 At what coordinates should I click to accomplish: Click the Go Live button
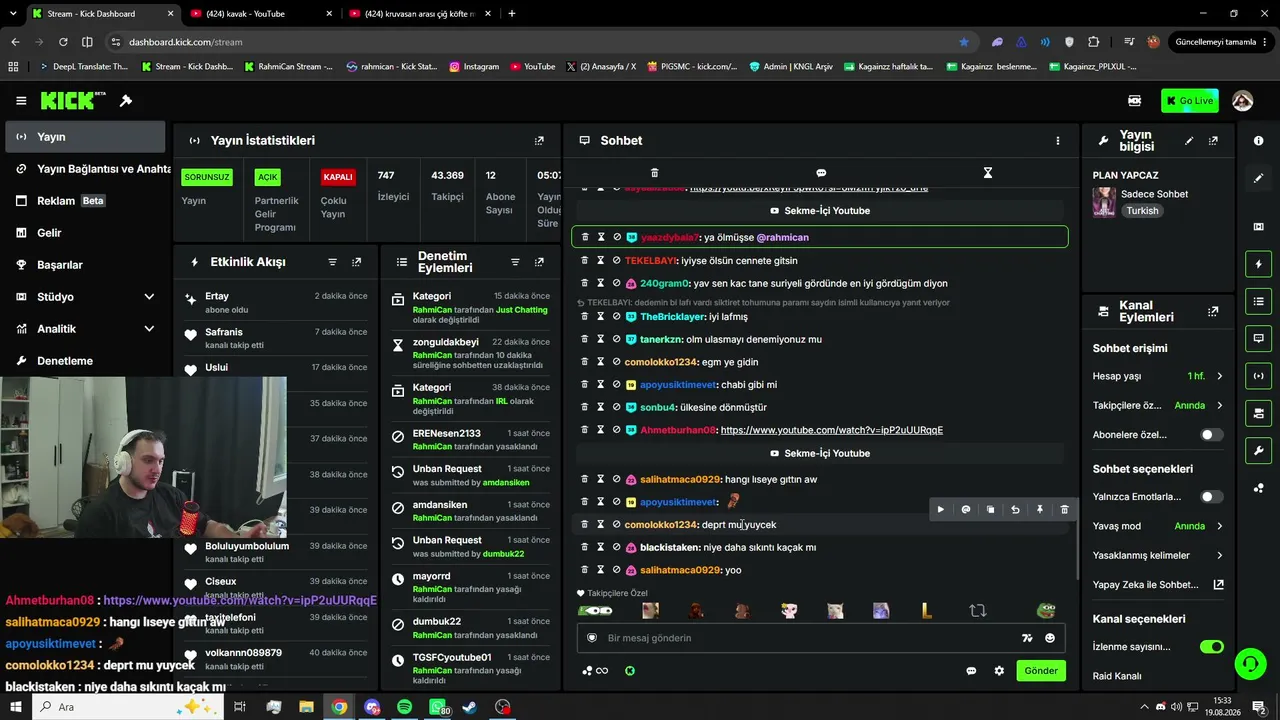pos(1190,101)
